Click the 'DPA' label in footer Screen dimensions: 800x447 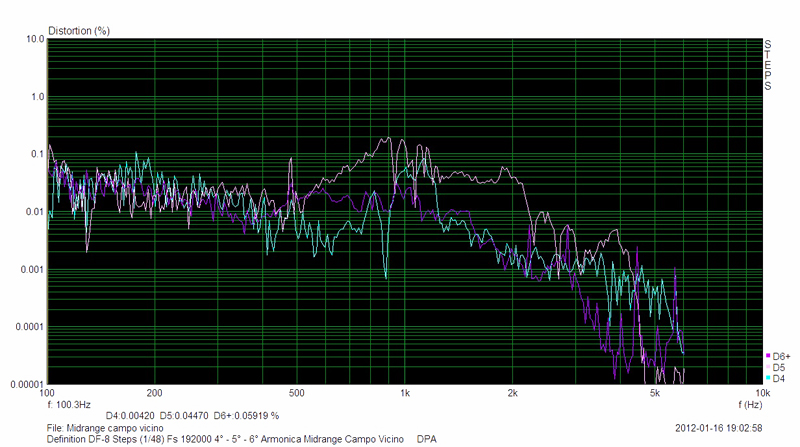[427, 439]
